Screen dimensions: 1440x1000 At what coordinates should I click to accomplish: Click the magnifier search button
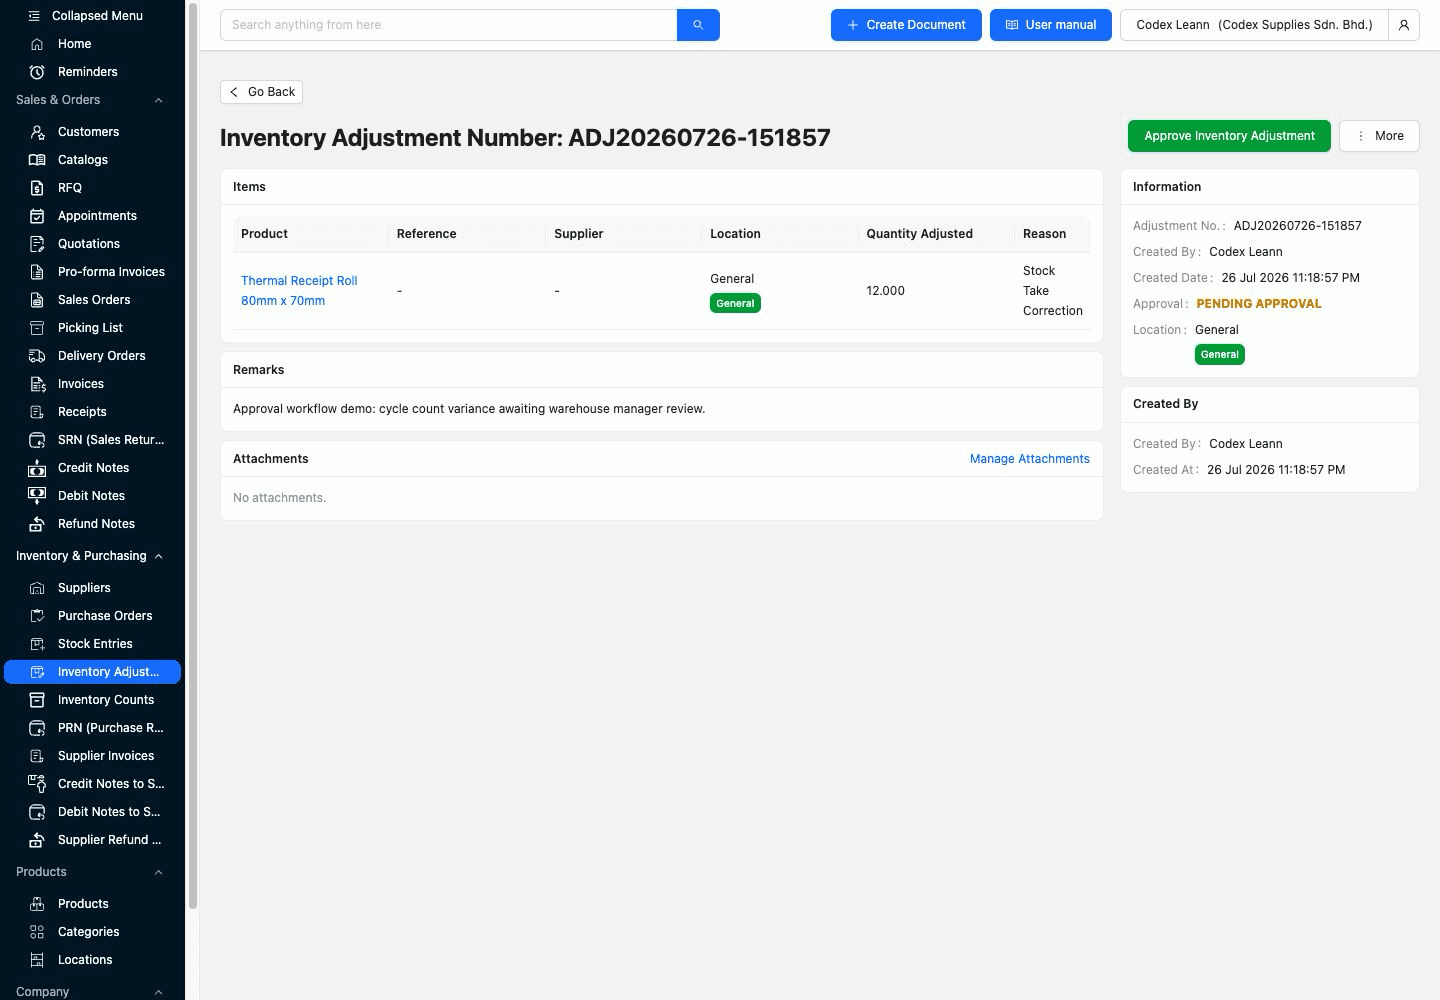pyautogui.click(x=698, y=25)
